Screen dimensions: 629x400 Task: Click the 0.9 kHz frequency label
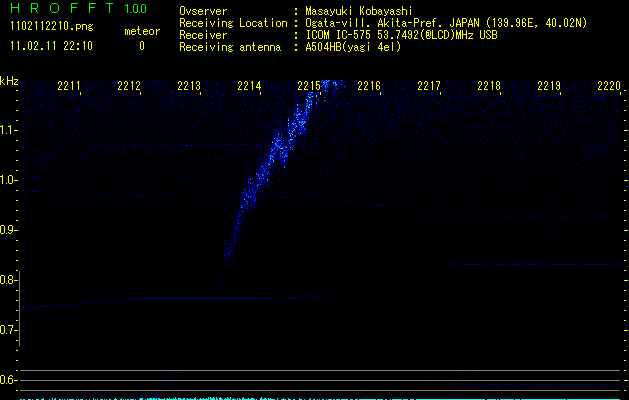pyautogui.click(x=8, y=230)
